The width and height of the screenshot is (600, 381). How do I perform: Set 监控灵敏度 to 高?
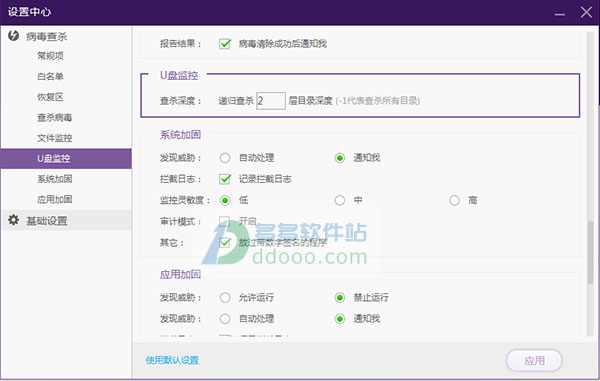click(454, 200)
